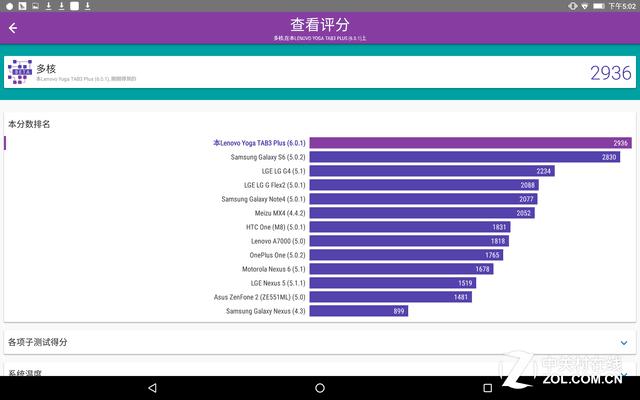Viewport: 640px width, 400px height.
Task: Select Lenovo A7000 (5.0) label
Action: click(278, 241)
